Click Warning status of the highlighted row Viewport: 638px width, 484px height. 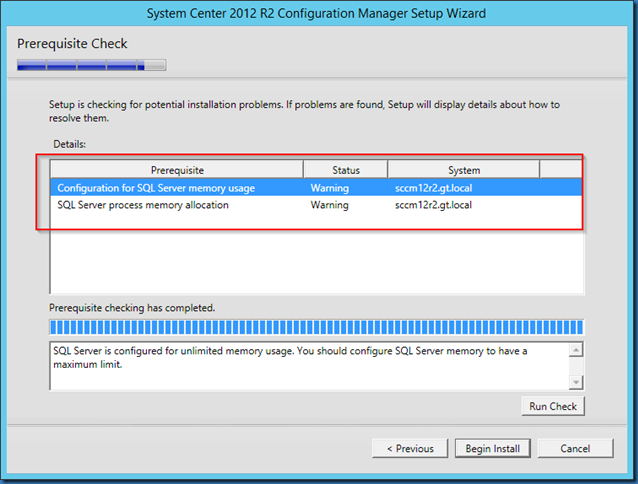(330, 188)
